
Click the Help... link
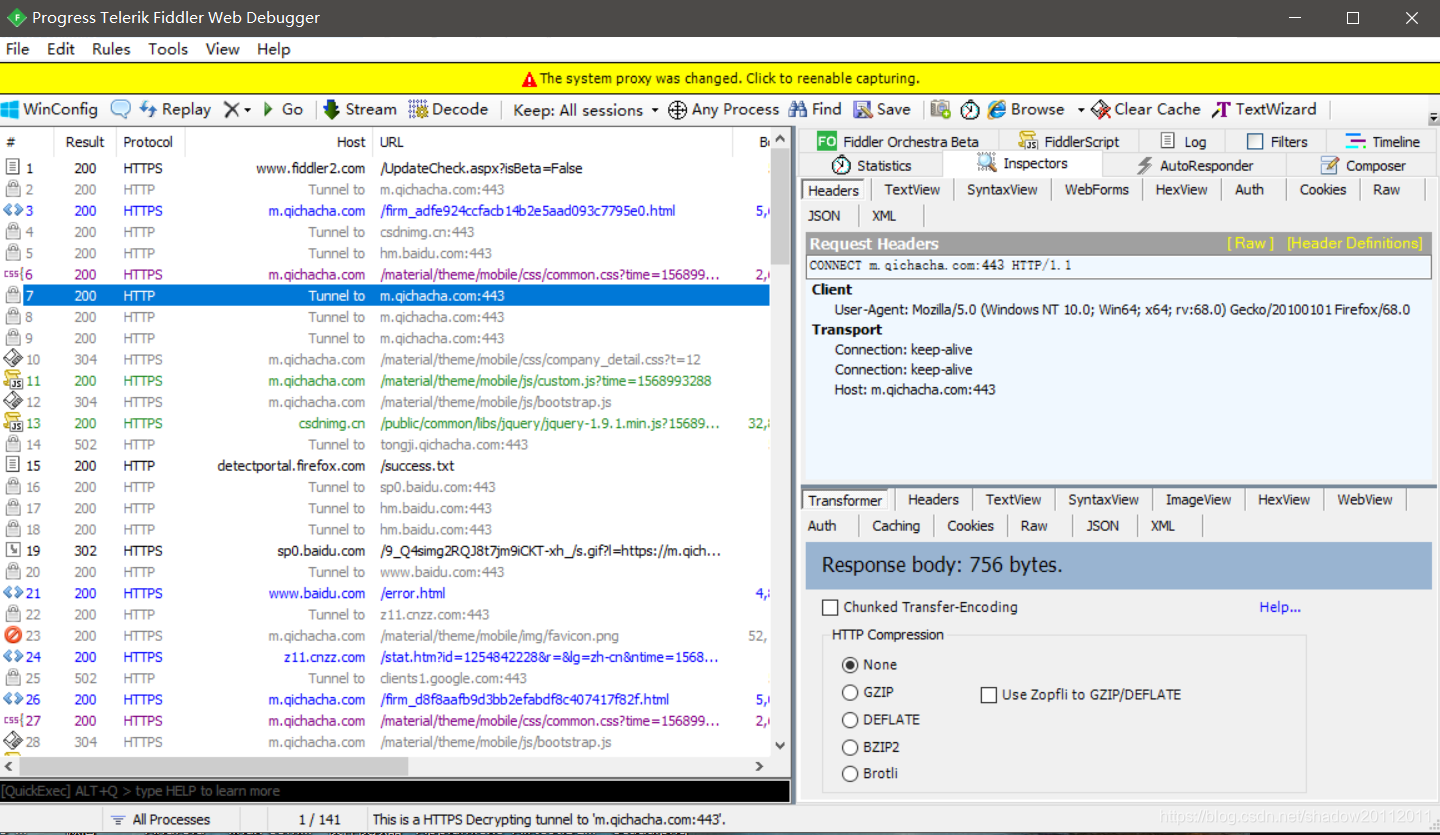point(1280,607)
